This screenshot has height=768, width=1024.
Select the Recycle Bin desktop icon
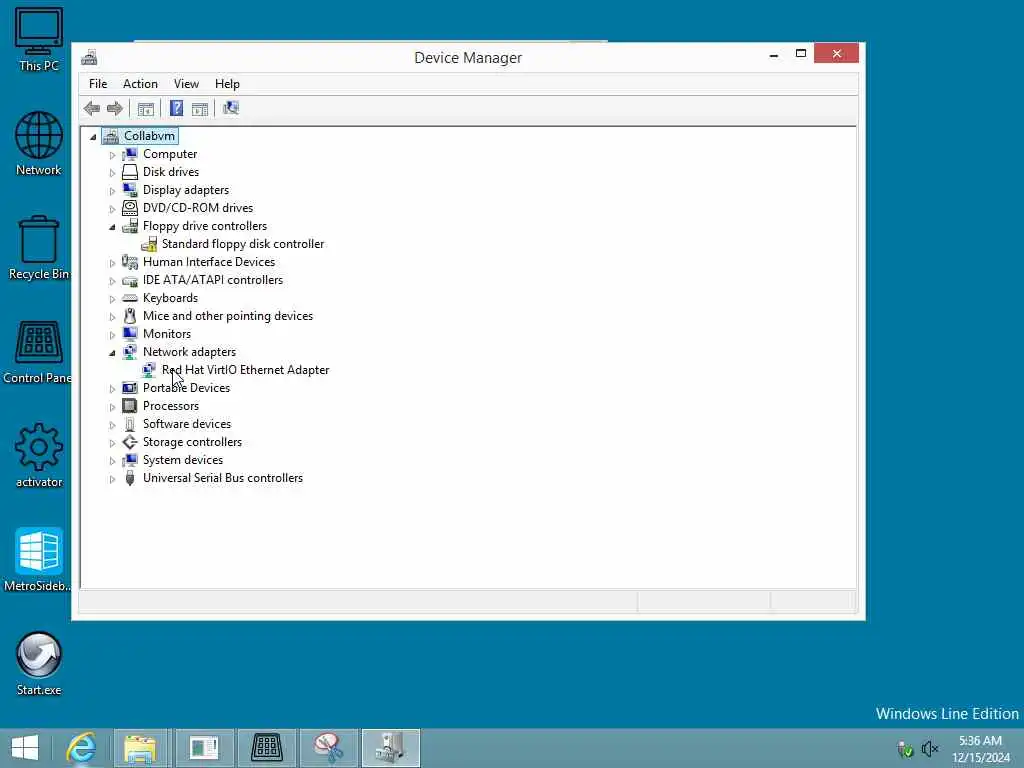coord(39,248)
